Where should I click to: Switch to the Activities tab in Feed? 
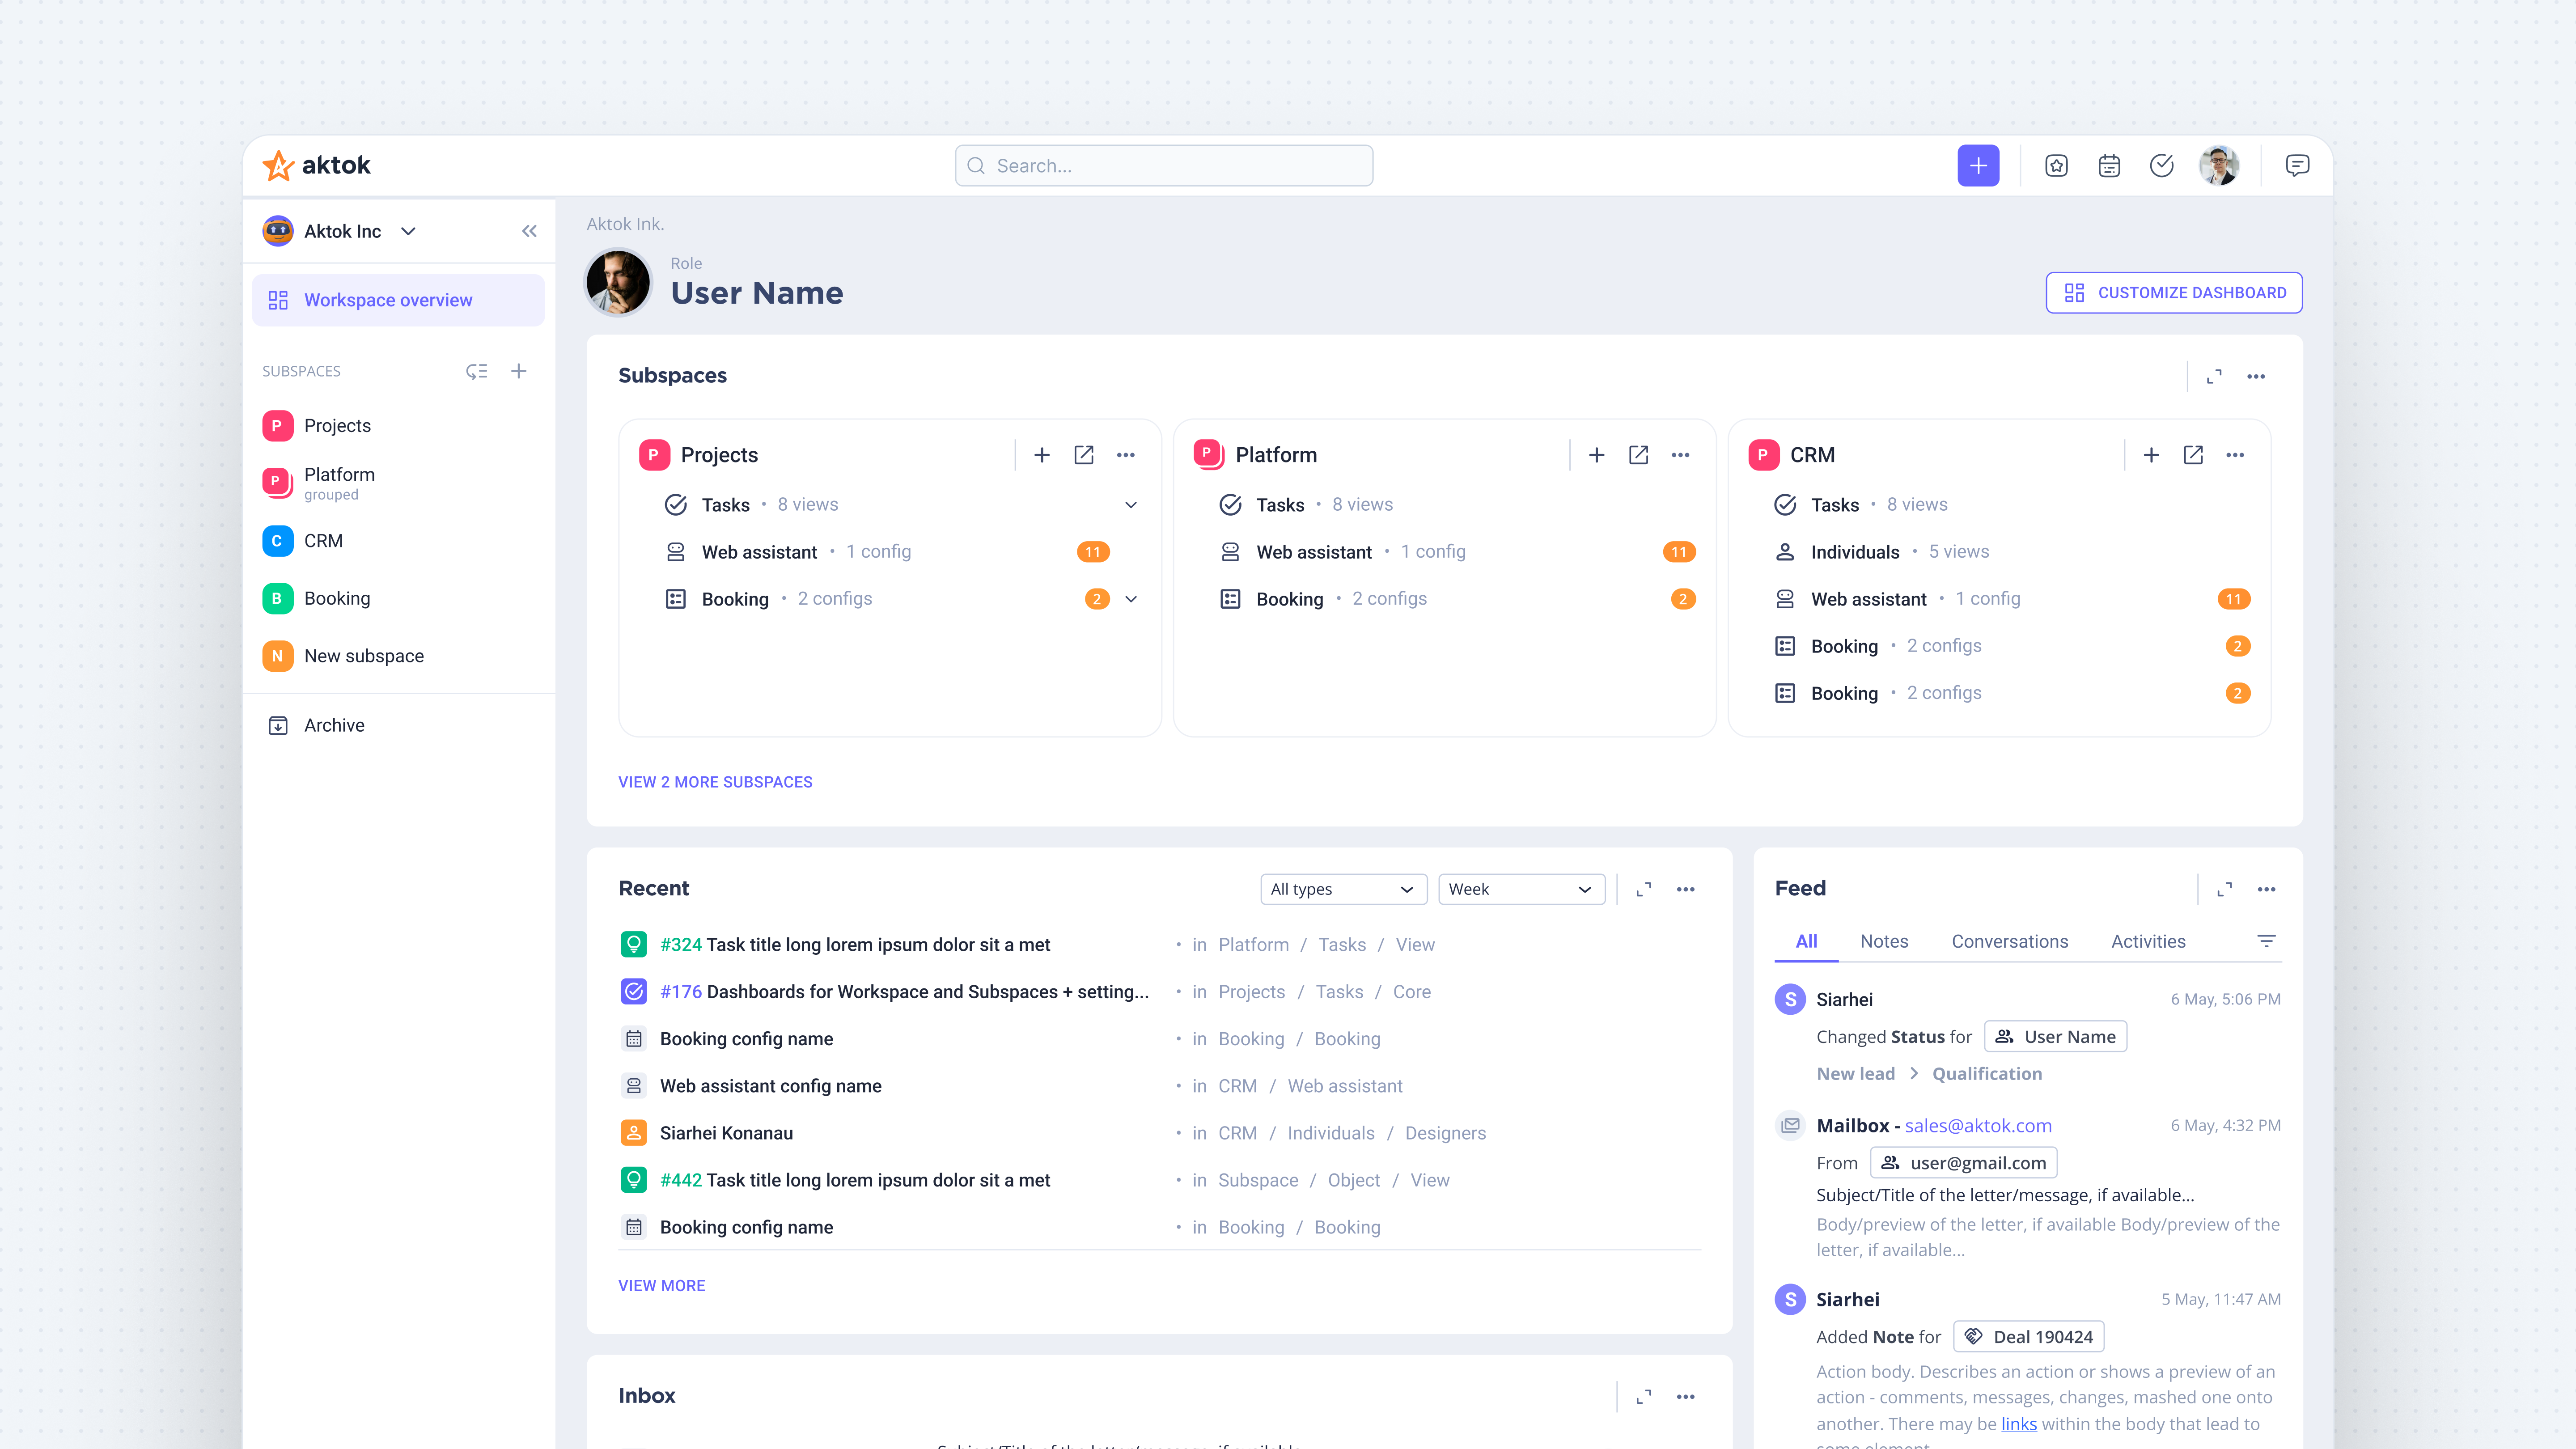[2148, 941]
